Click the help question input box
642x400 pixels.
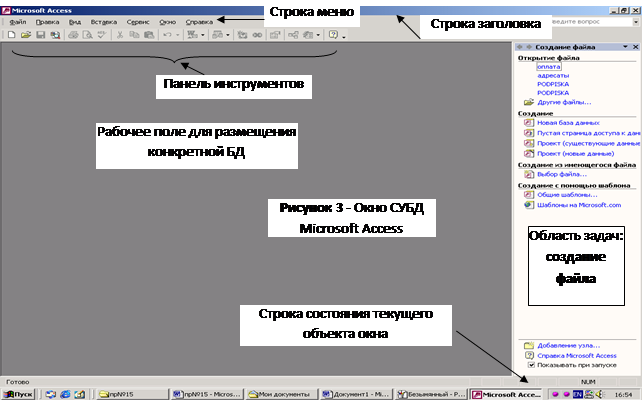point(591,22)
